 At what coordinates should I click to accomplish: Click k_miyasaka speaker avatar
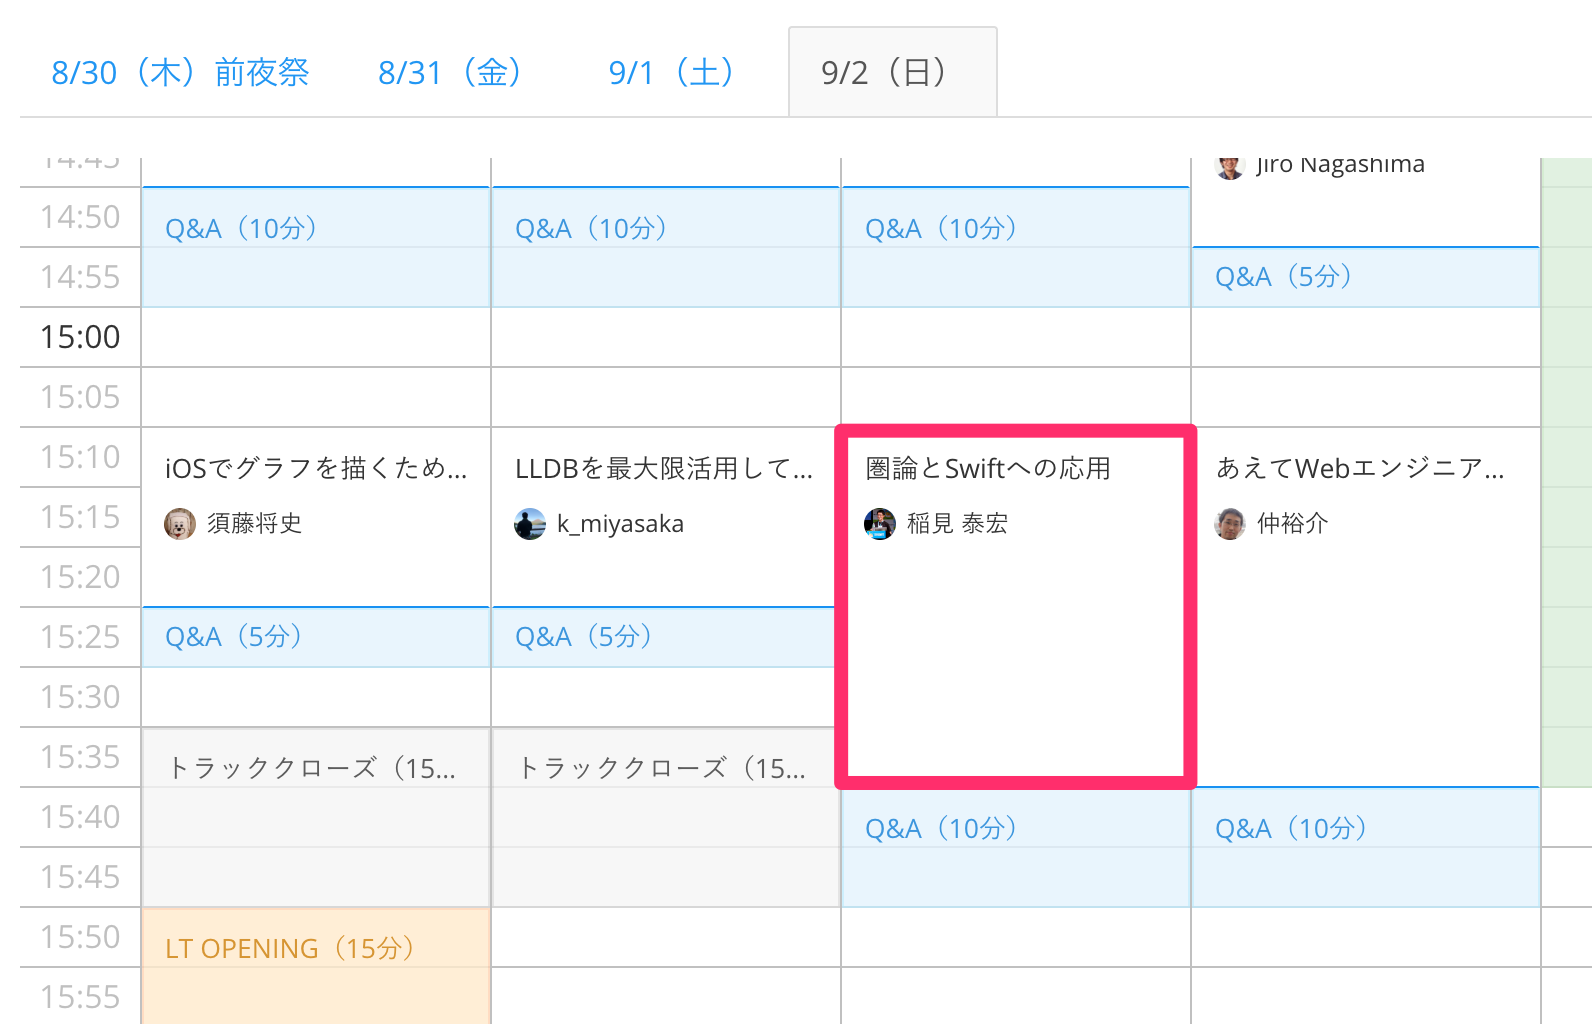tap(530, 524)
